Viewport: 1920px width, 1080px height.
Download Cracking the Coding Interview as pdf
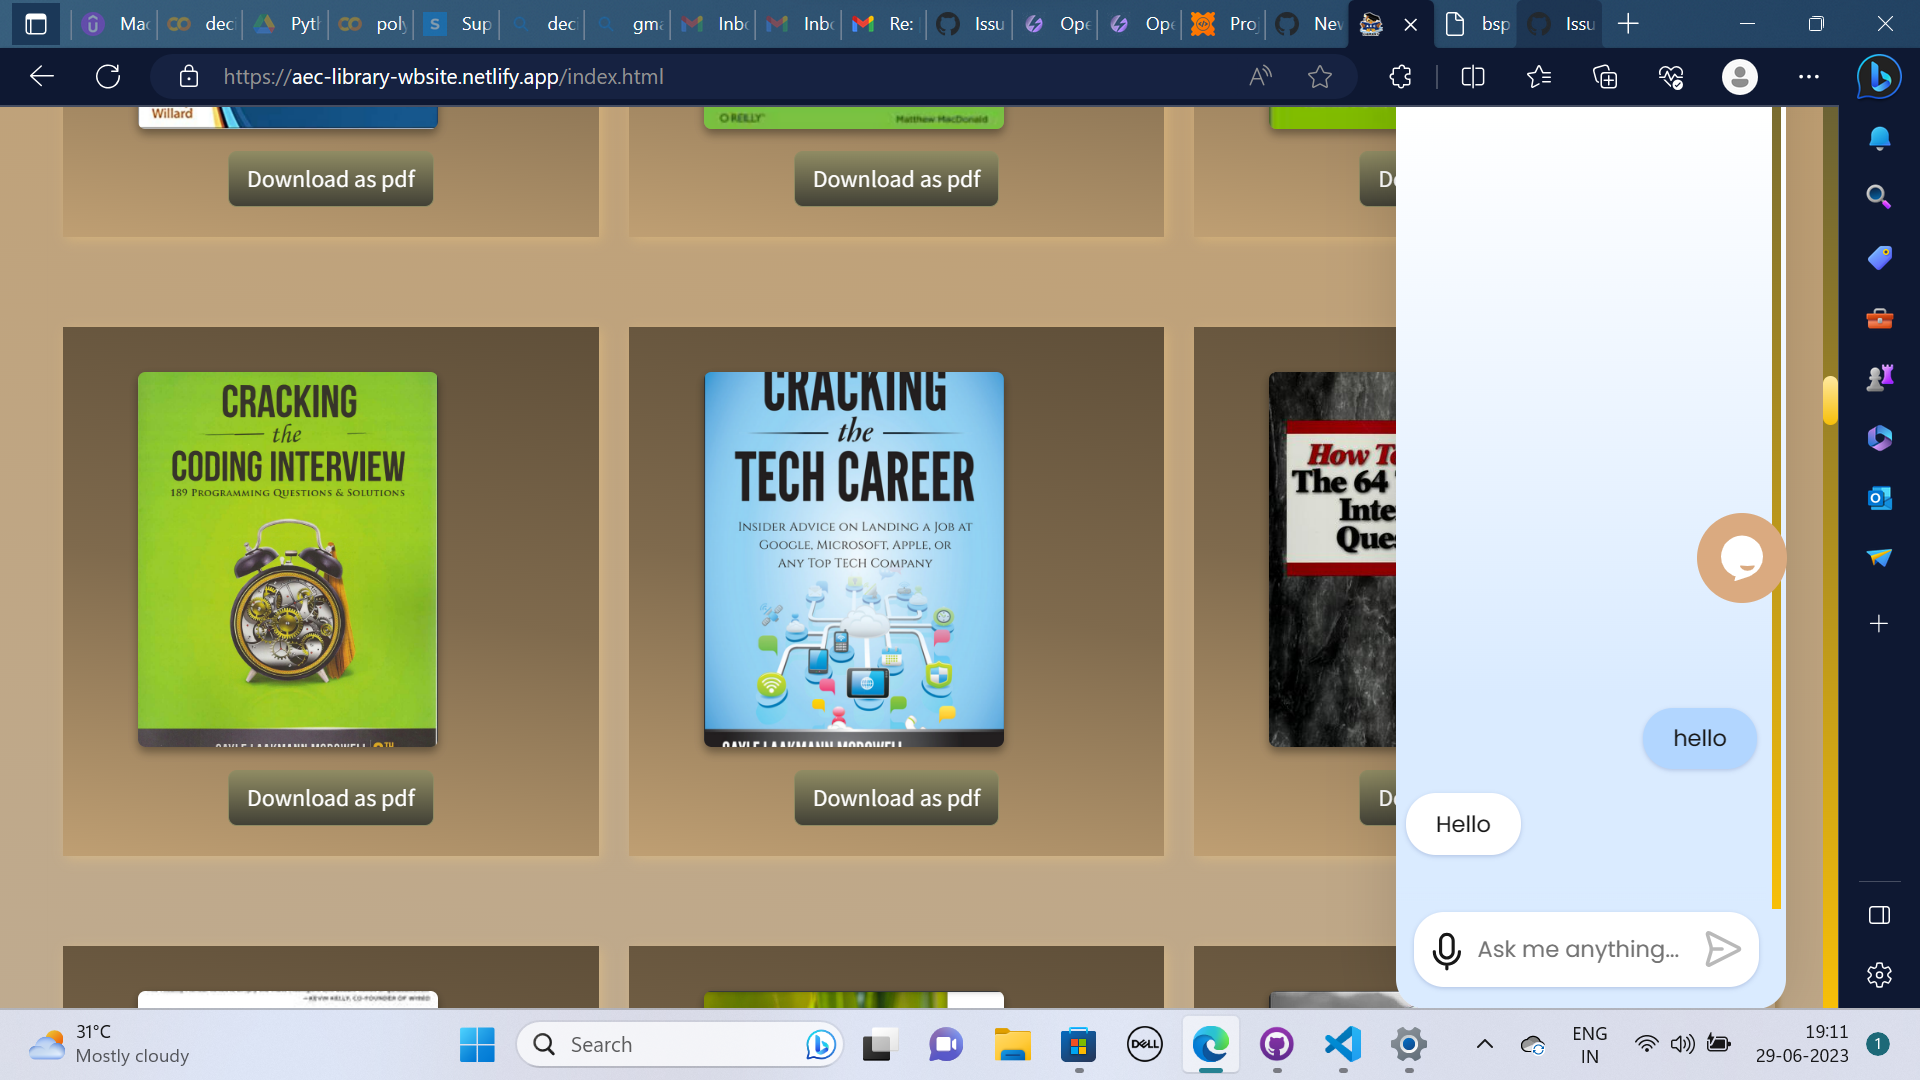(330, 798)
